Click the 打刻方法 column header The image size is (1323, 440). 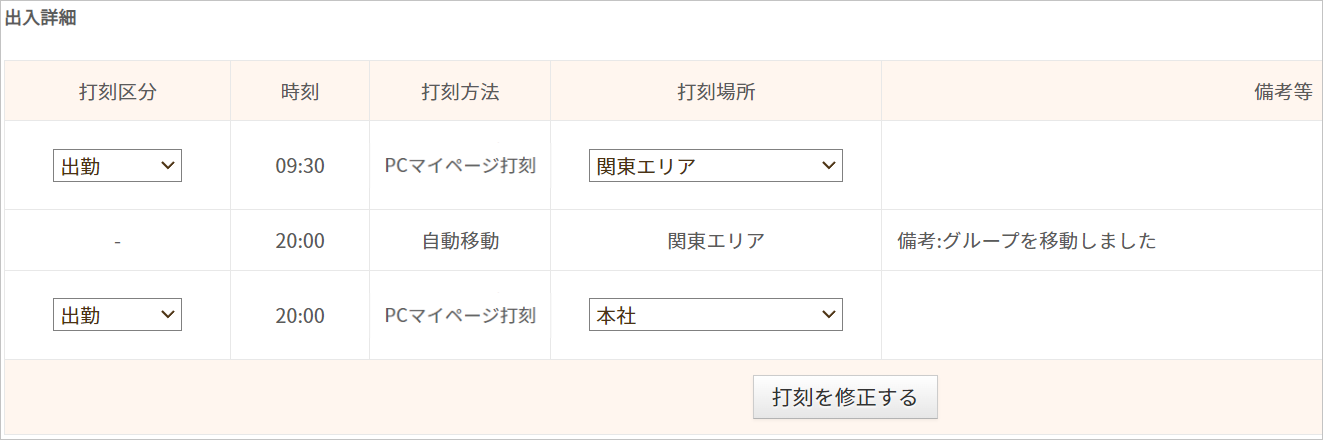coord(460,92)
